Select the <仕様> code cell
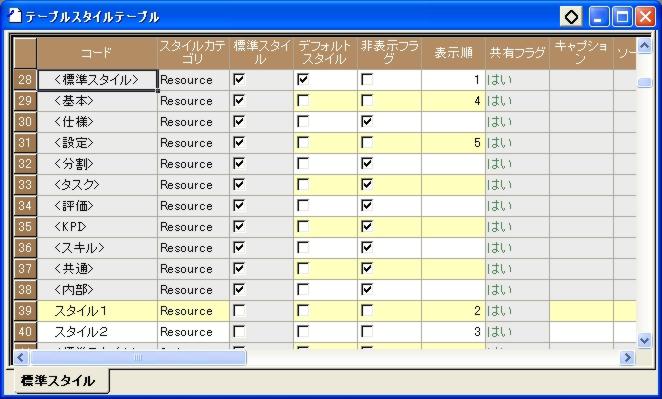662x399 pixels. [x=97, y=122]
